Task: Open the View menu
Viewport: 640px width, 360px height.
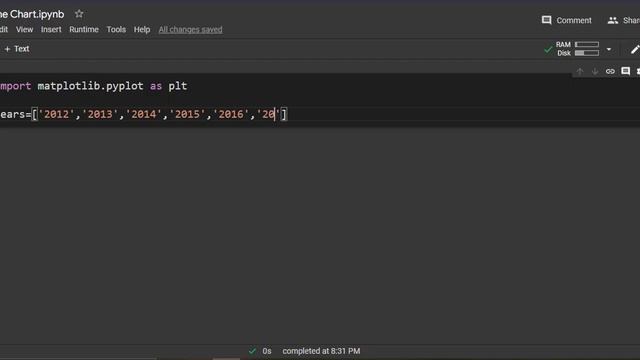Action: pyautogui.click(x=24, y=29)
